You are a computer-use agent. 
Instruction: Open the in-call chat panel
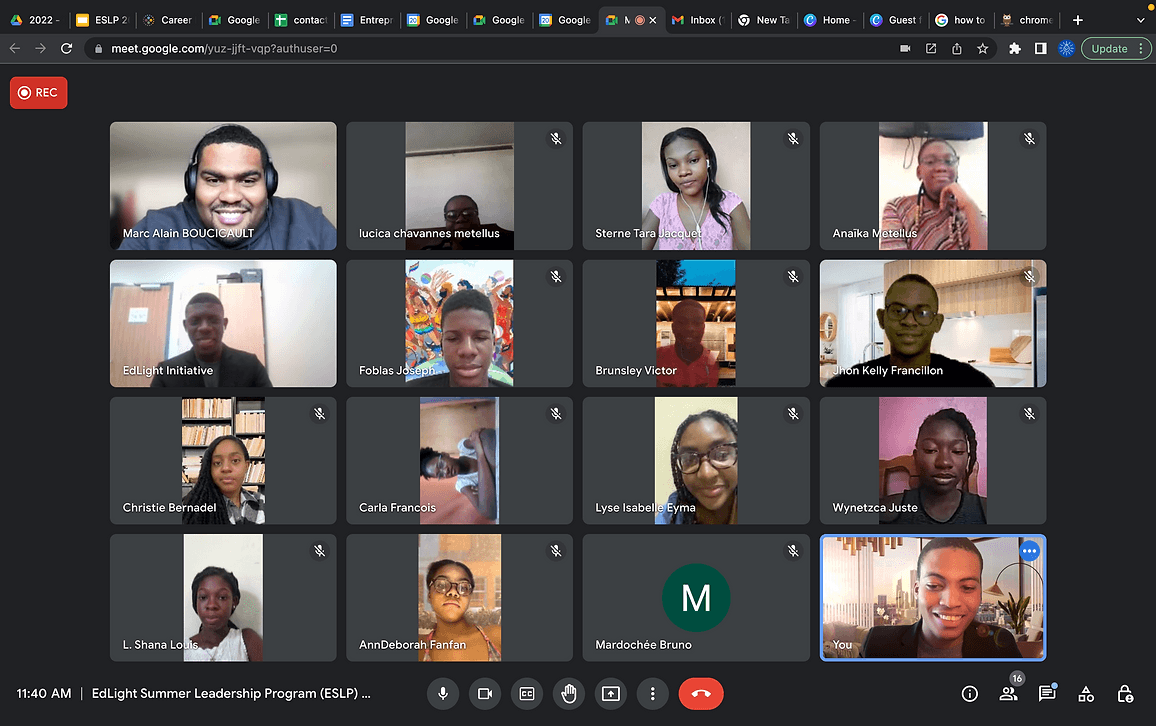click(x=1046, y=693)
